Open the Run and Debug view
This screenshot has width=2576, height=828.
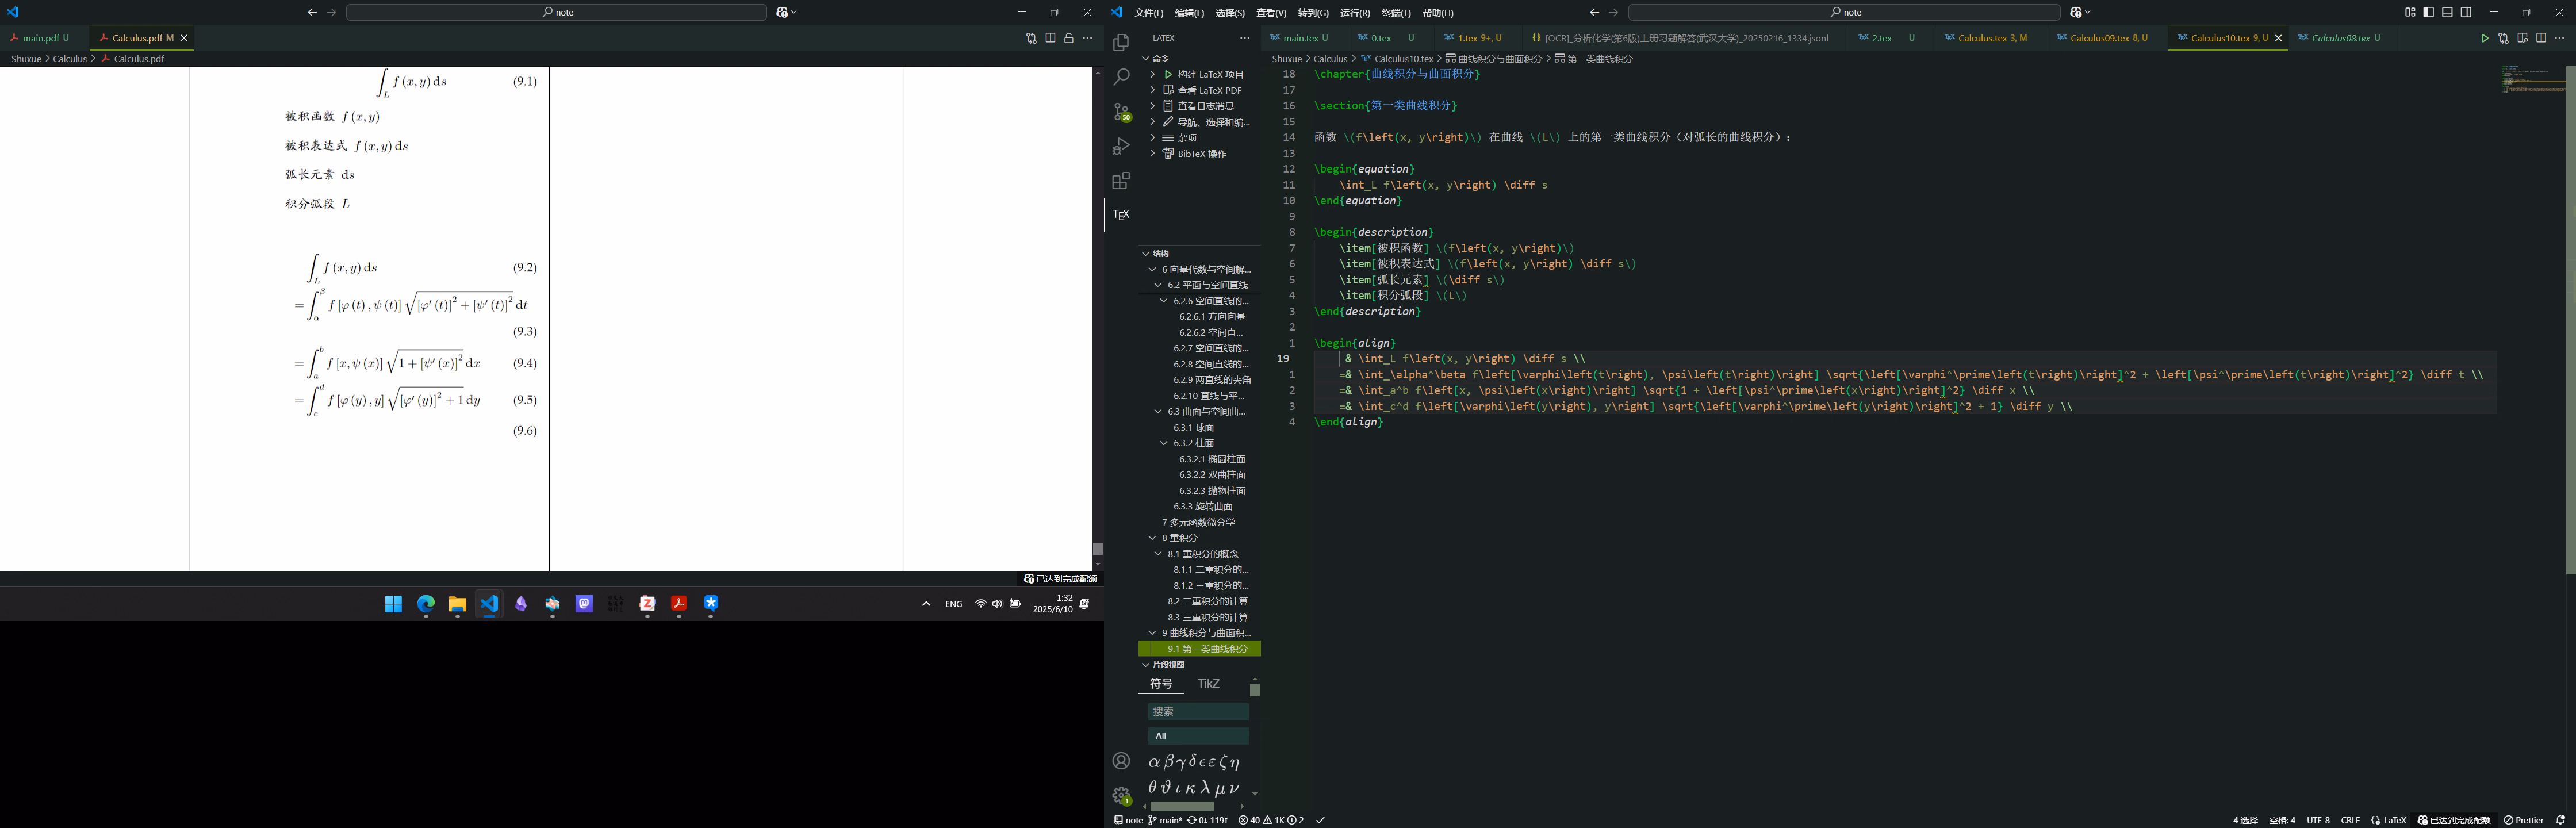tap(1121, 147)
